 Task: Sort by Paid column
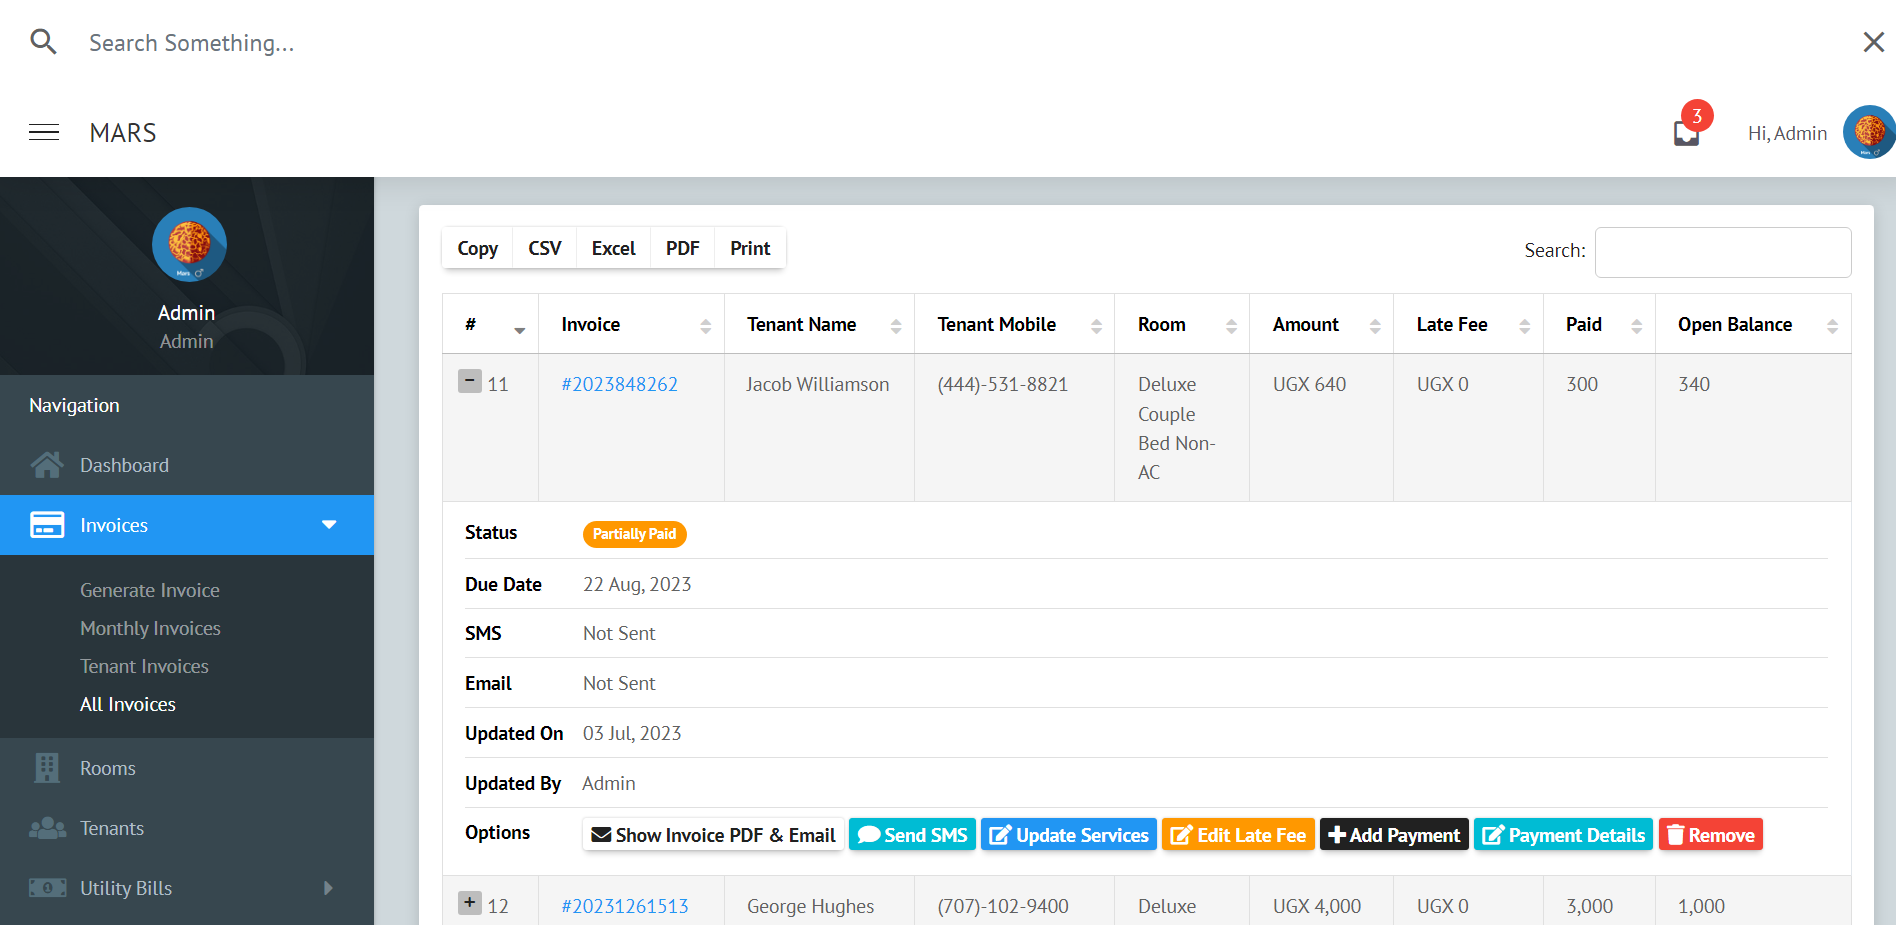tap(1599, 324)
